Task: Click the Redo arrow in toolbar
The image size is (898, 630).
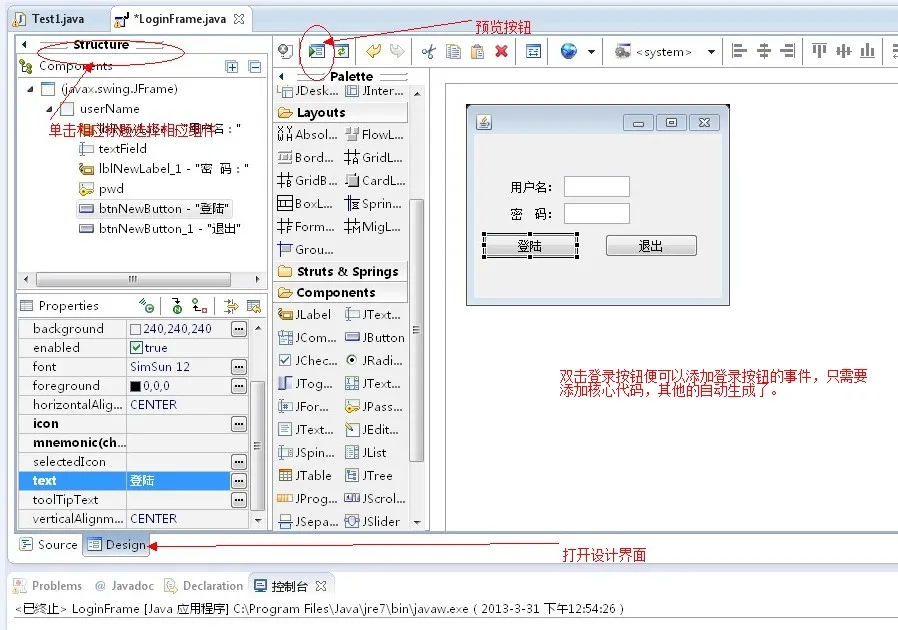Action: (396, 52)
